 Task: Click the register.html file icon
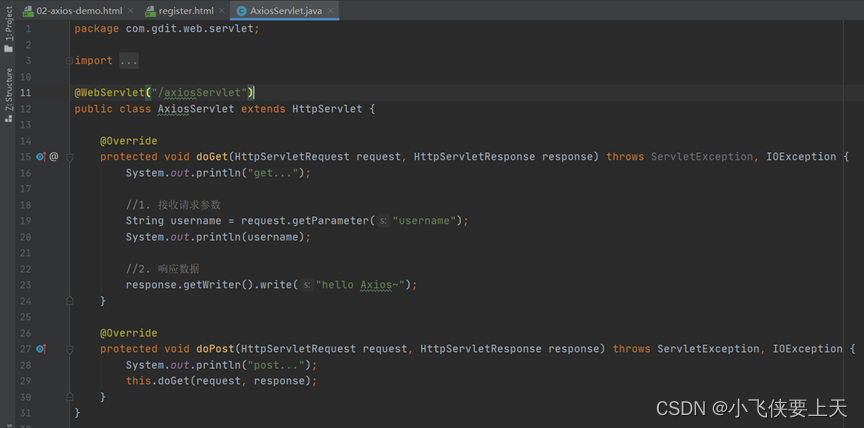coord(151,10)
